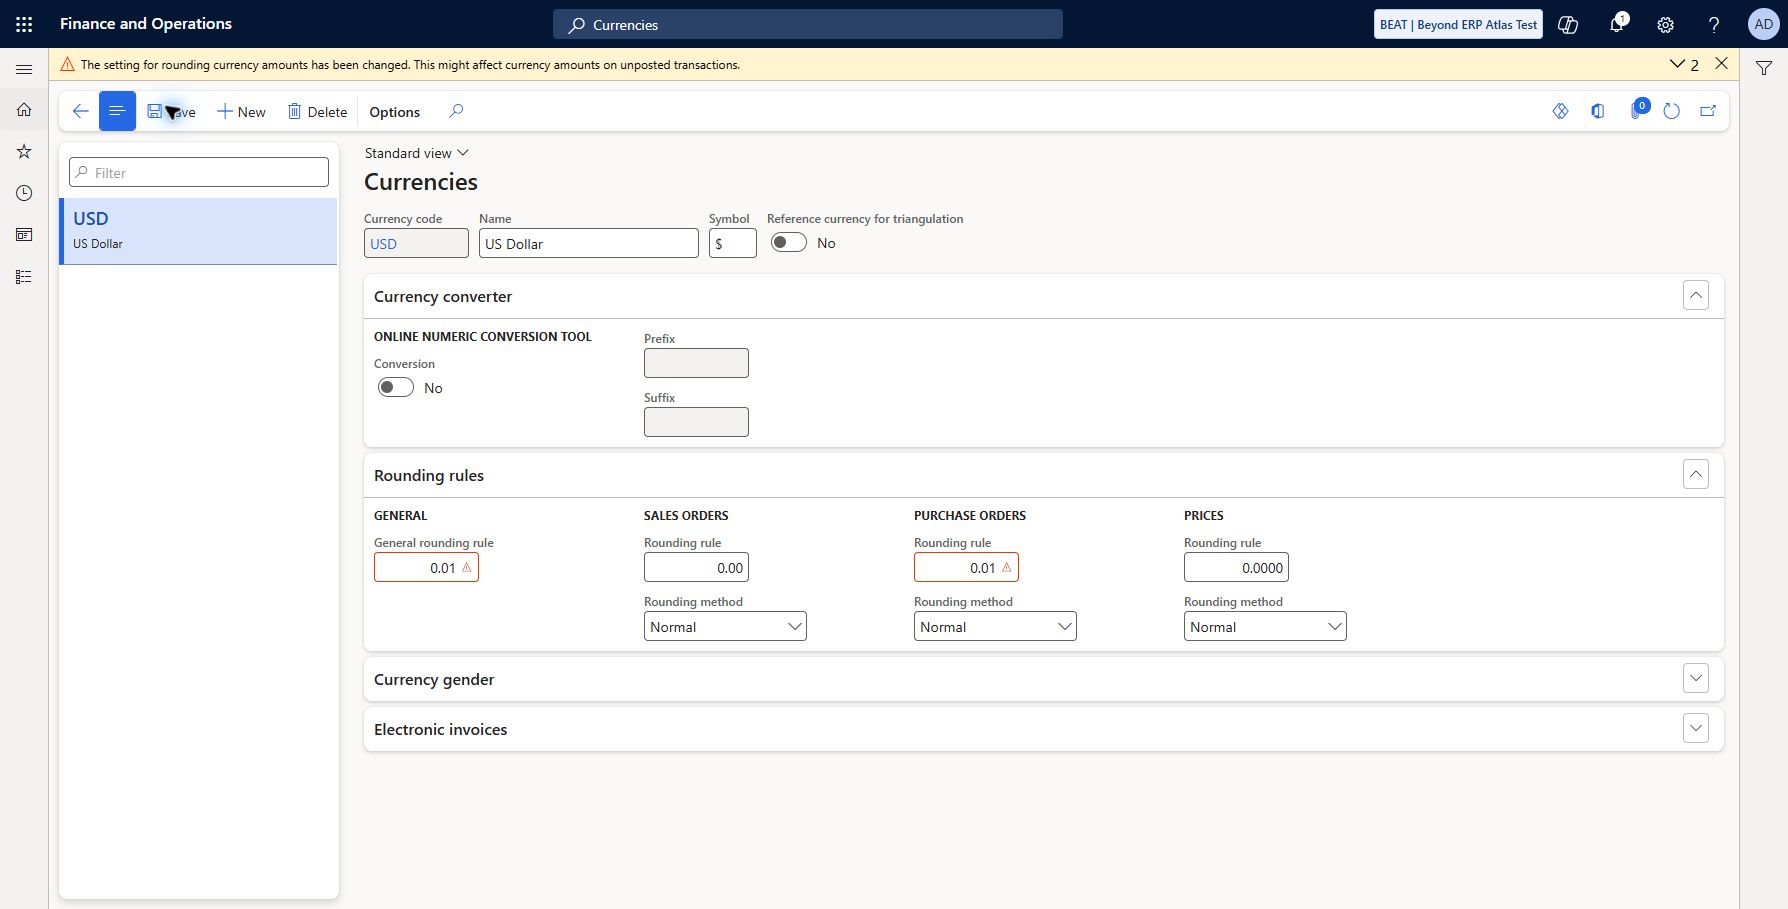Viewport: 1788px width, 909px height.
Task: Toggle the list view pane button
Action: [x=117, y=111]
